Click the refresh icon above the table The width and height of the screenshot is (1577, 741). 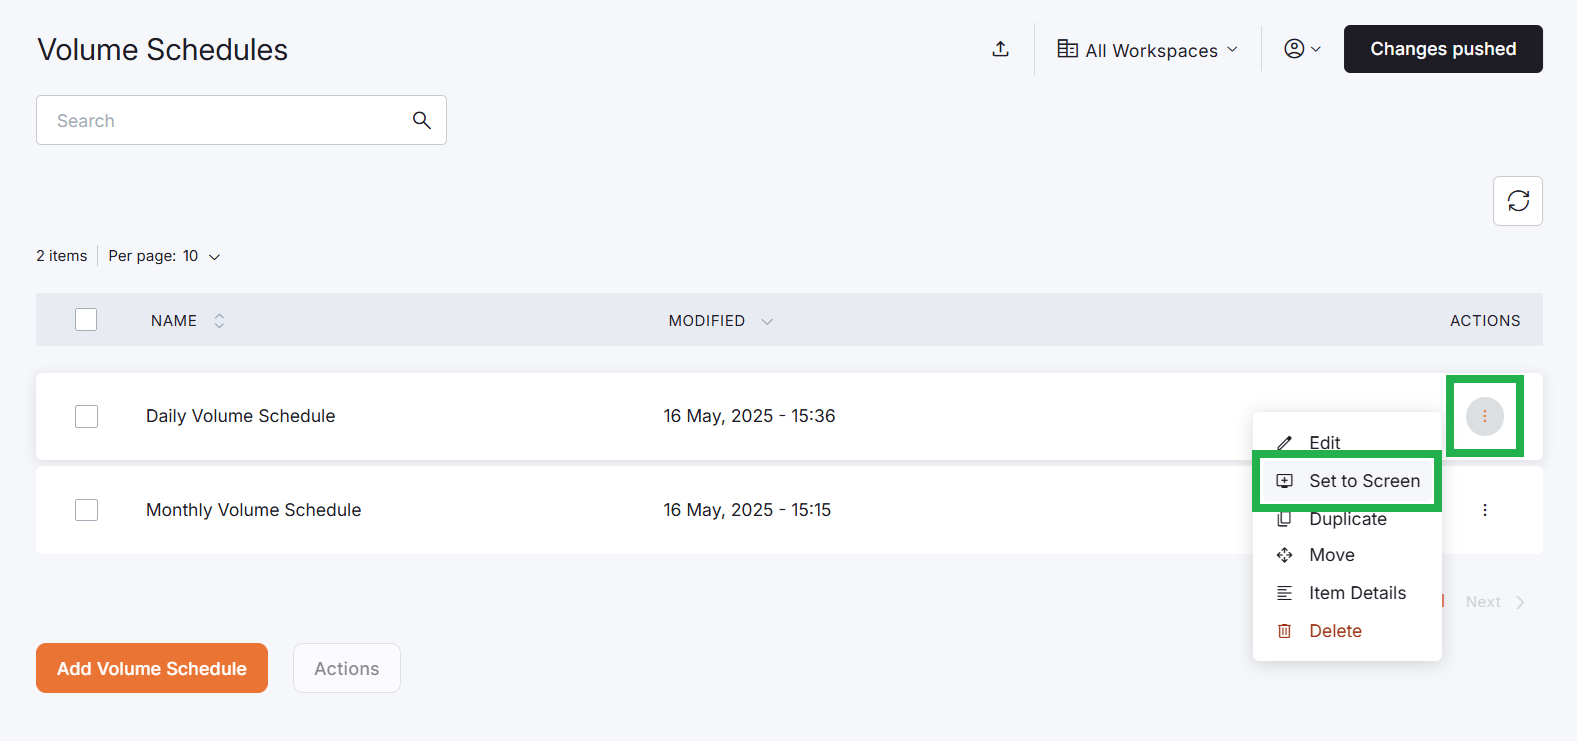(x=1517, y=201)
